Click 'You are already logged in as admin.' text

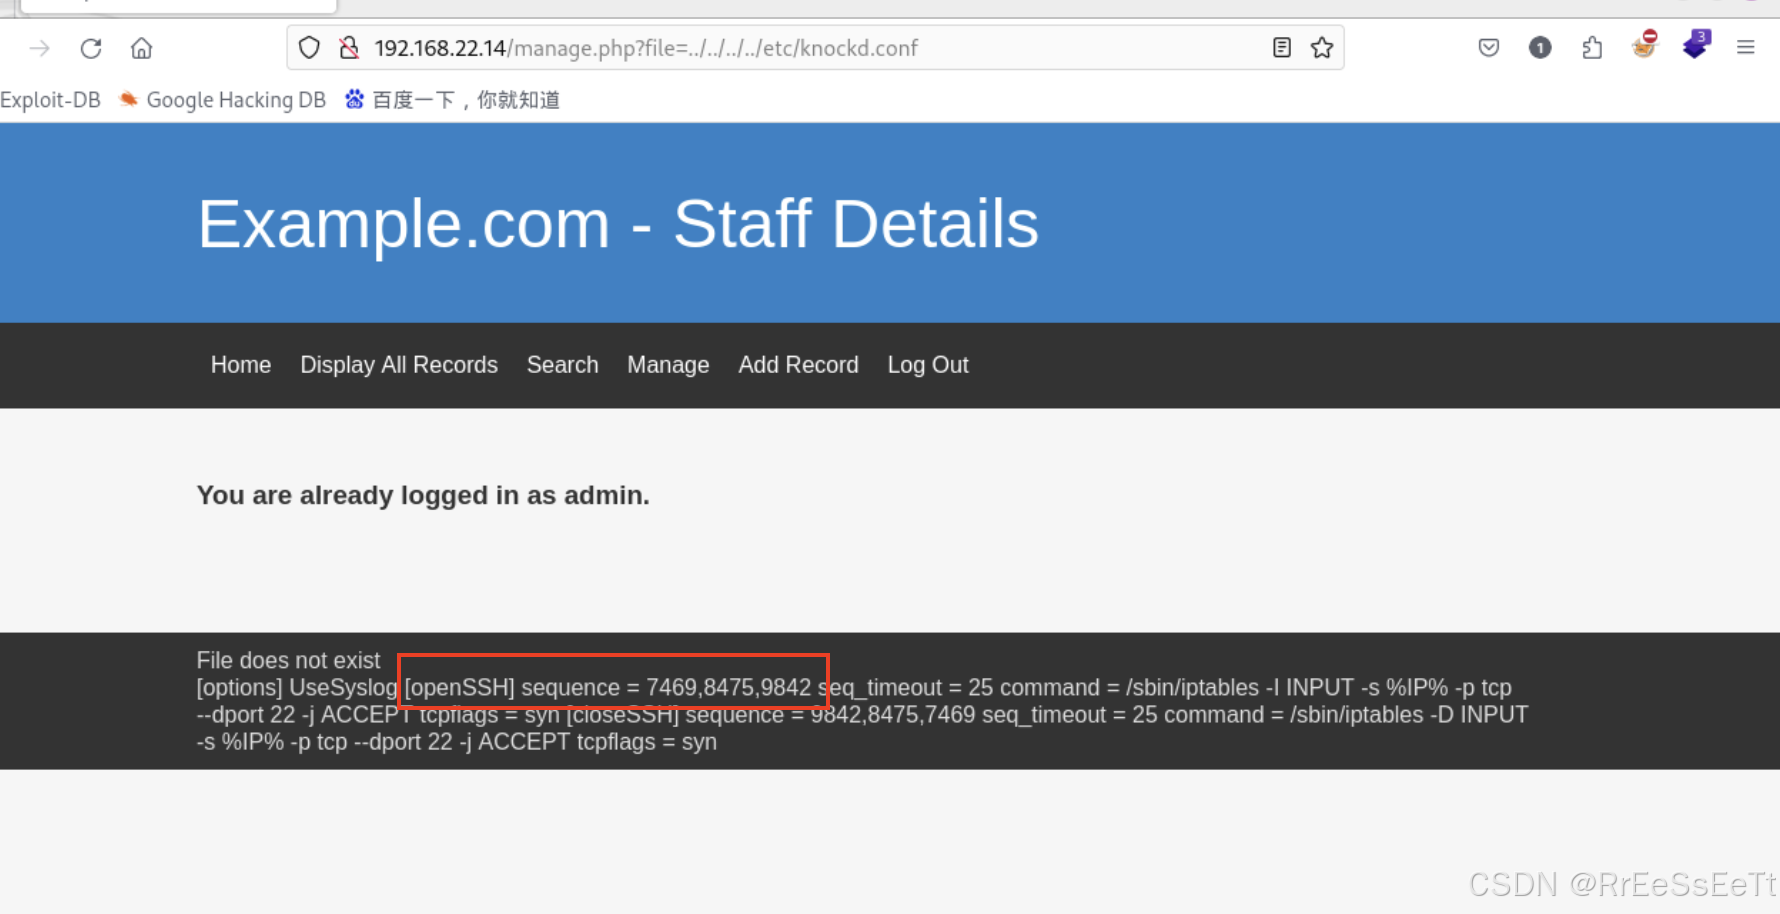coord(423,495)
